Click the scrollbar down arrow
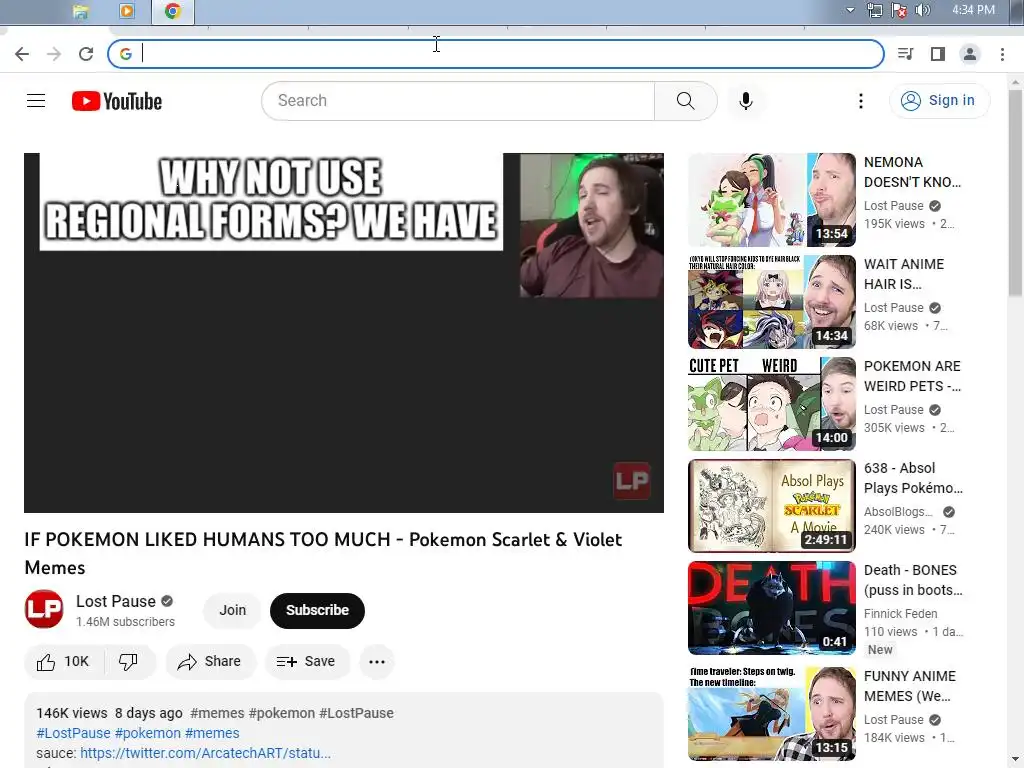 (x=1015, y=761)
